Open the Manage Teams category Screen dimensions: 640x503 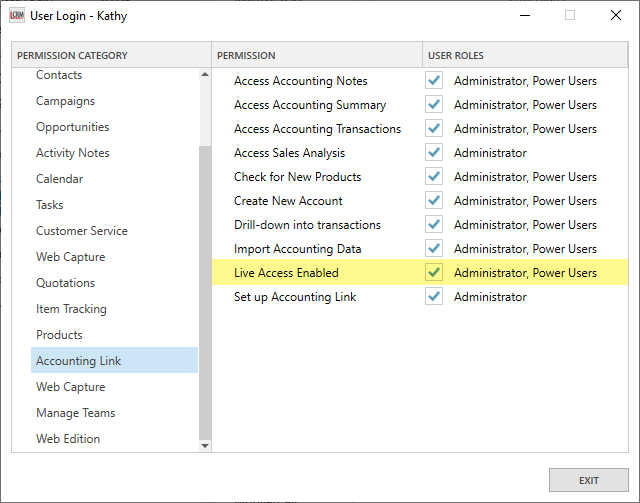coord(75,413)
